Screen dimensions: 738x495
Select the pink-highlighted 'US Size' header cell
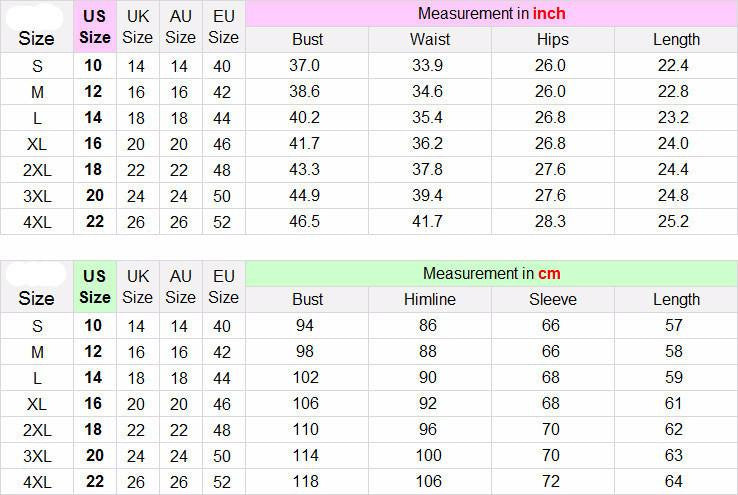tap(95, 27)
